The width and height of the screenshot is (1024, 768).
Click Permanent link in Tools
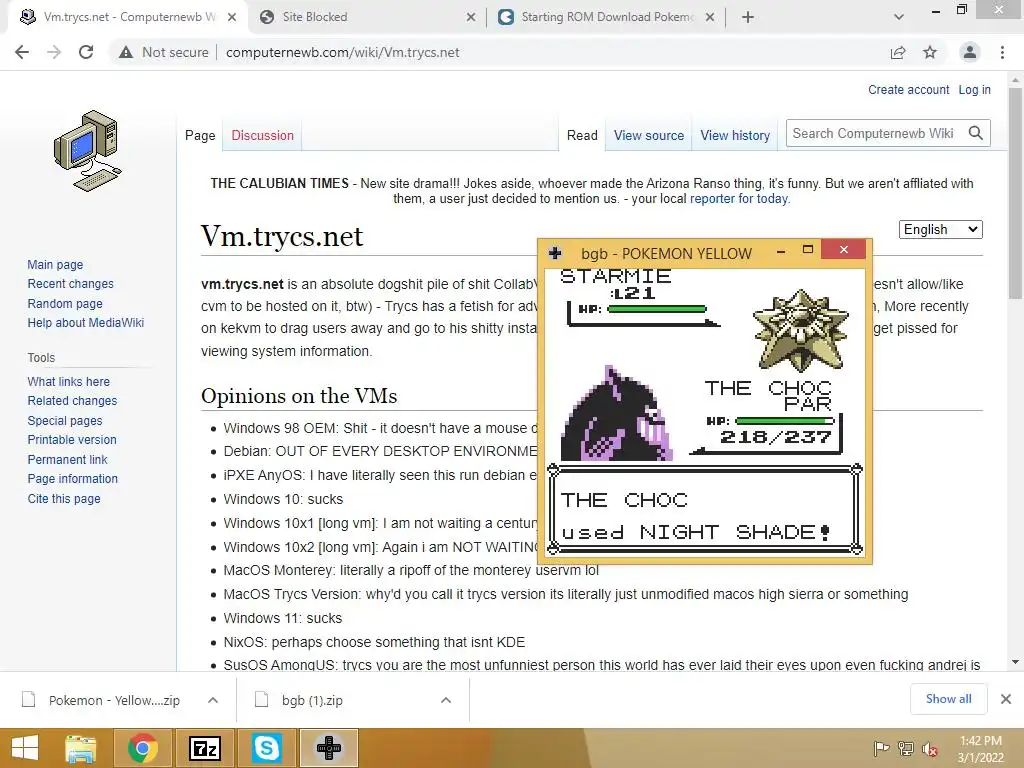coord(67,459)
